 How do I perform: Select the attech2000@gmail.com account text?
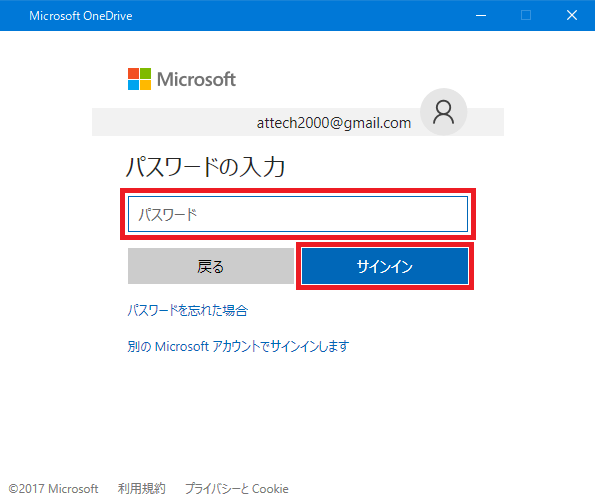point(334,123)
